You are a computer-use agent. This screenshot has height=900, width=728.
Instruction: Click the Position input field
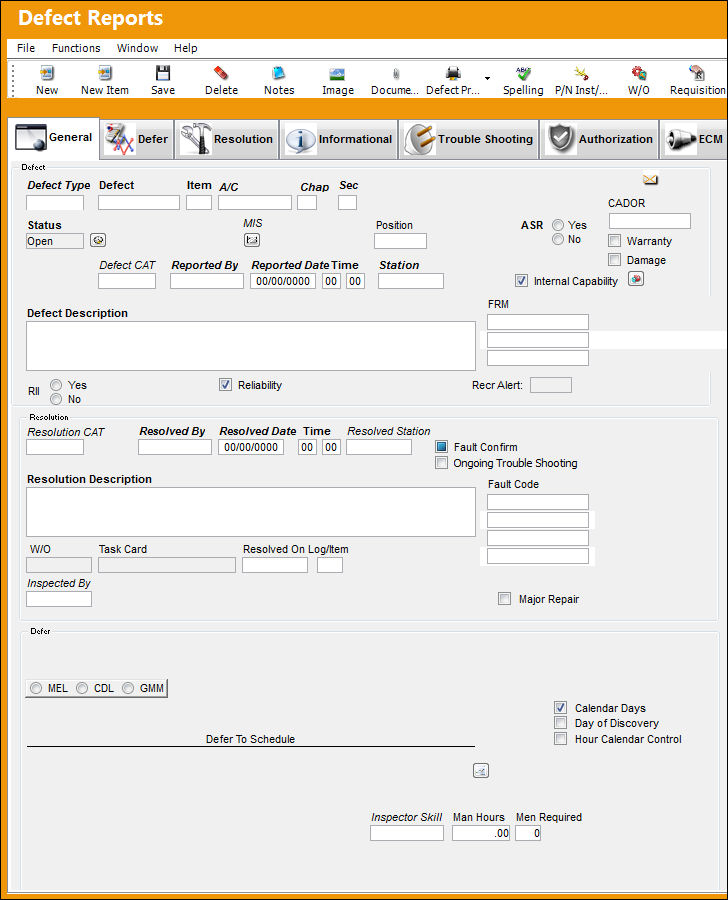[400, 240]
